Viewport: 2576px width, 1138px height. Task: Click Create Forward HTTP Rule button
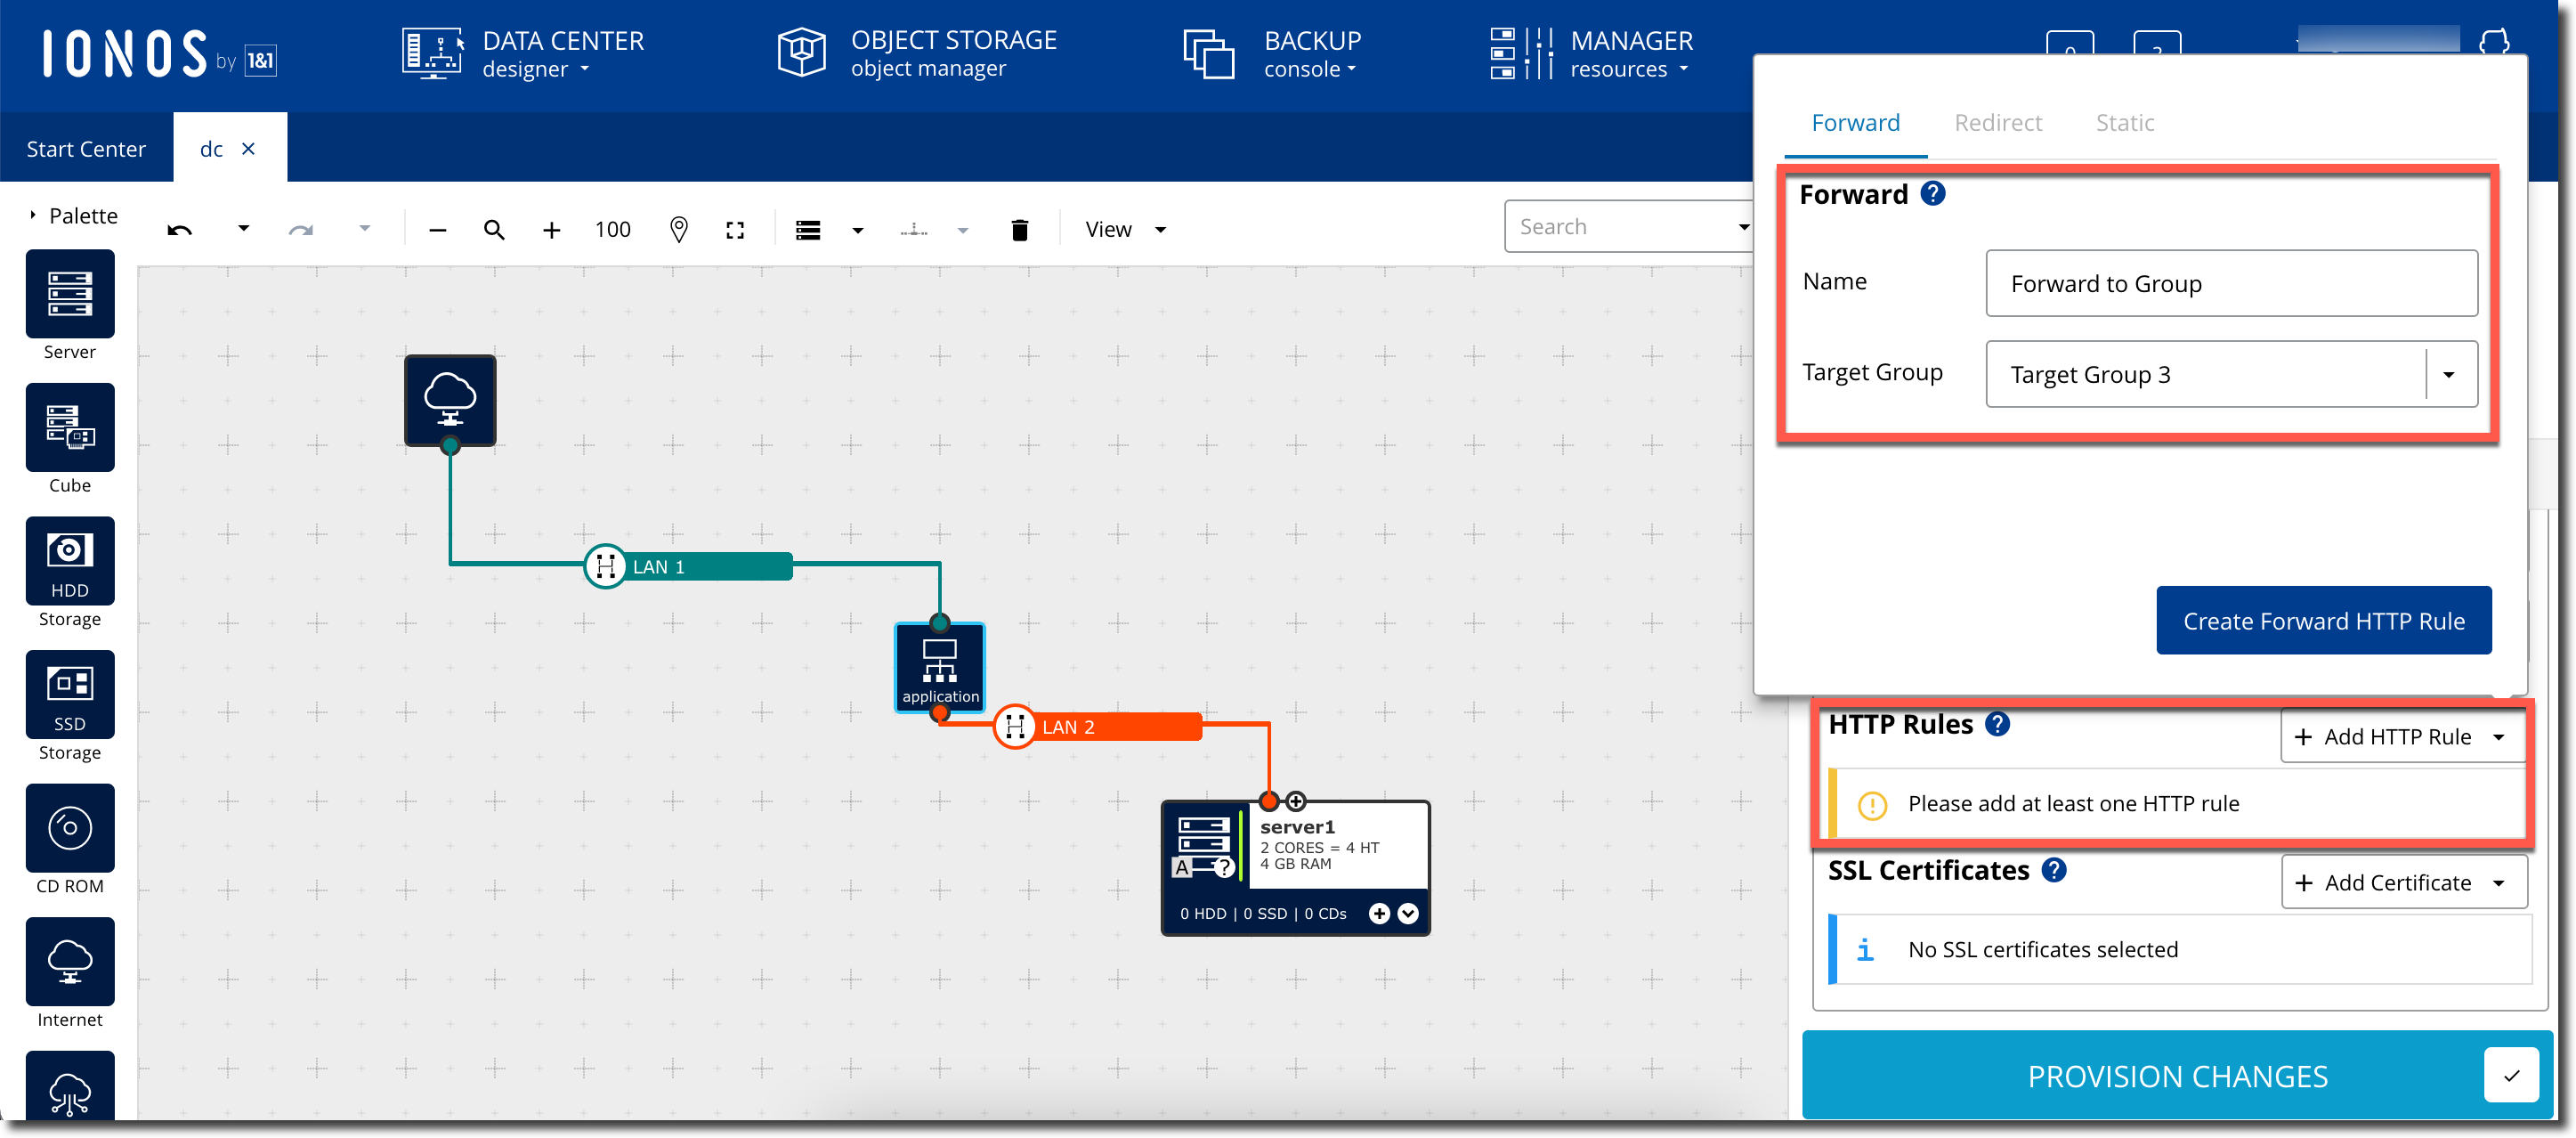2324,621
